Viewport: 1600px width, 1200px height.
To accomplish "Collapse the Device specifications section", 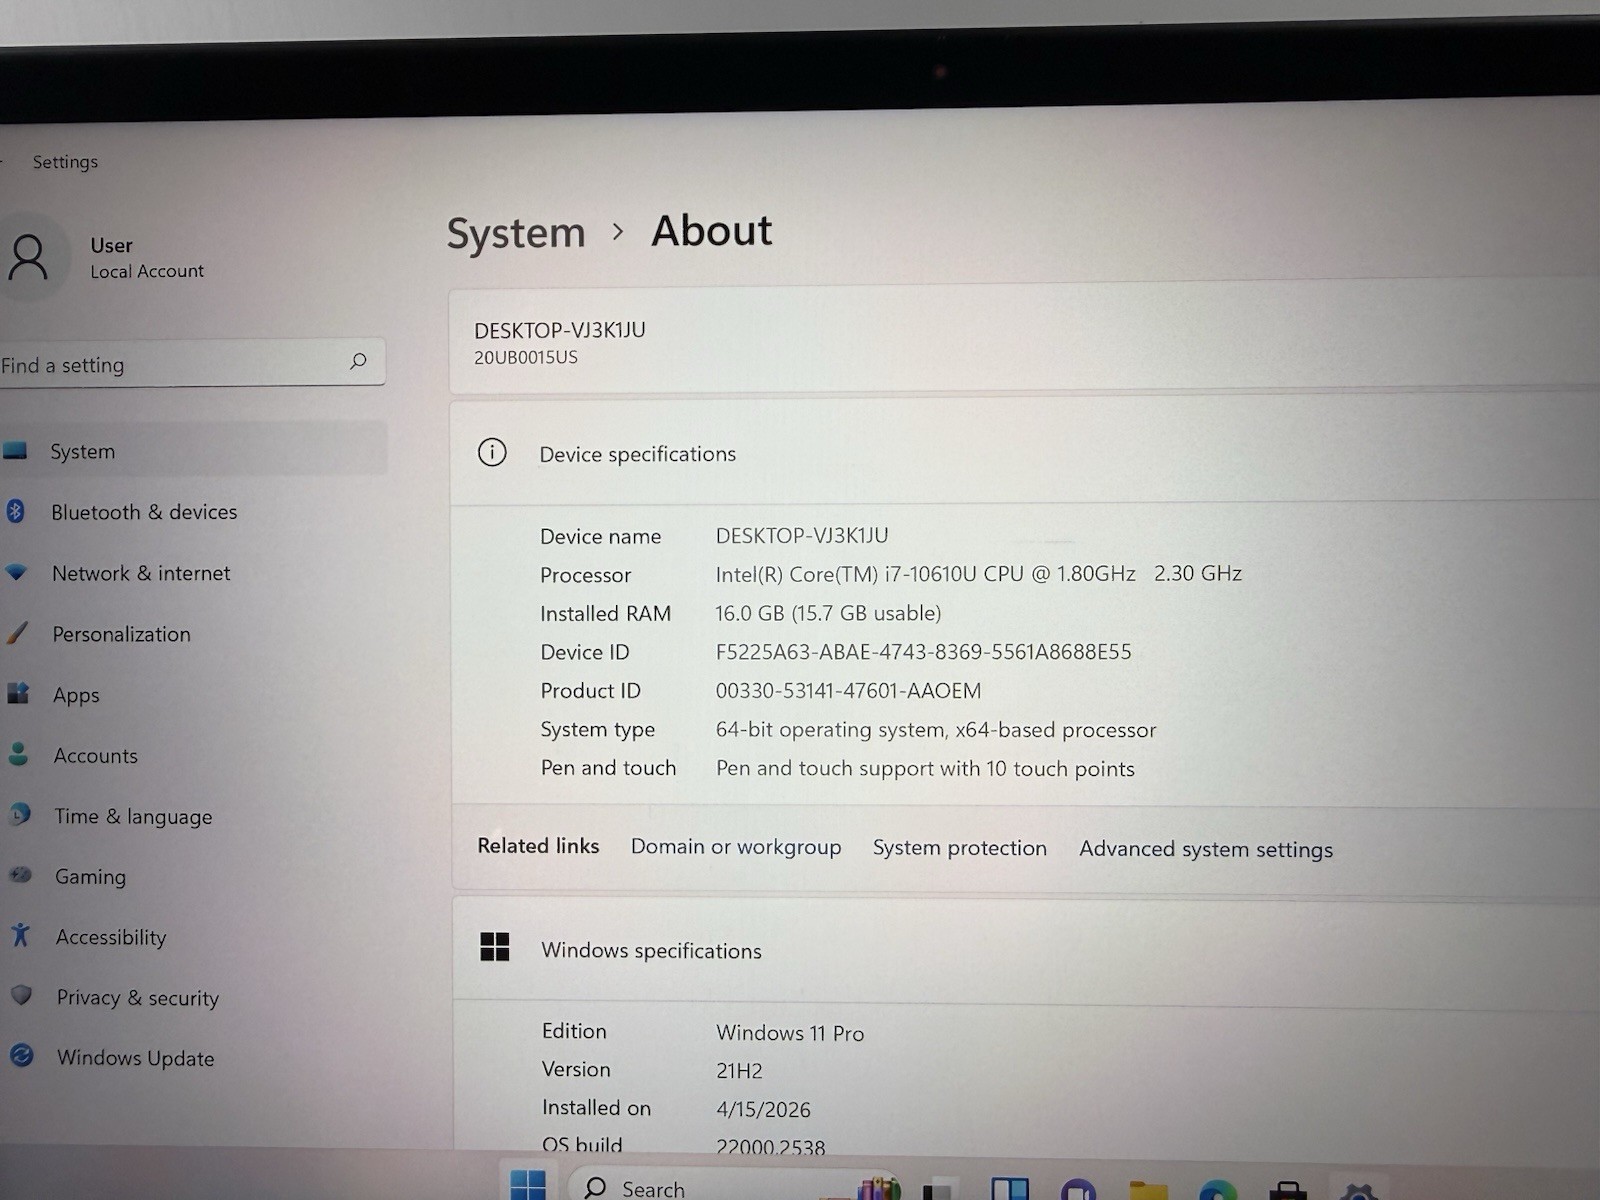I will pyautogui.click(x=1025, y=453).
